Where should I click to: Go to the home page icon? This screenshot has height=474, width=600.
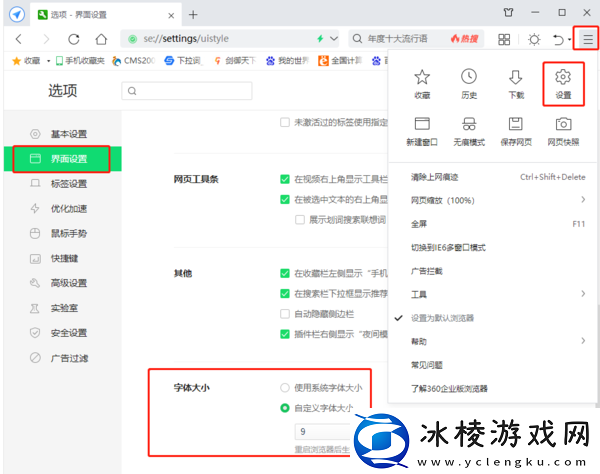point(101,39)
